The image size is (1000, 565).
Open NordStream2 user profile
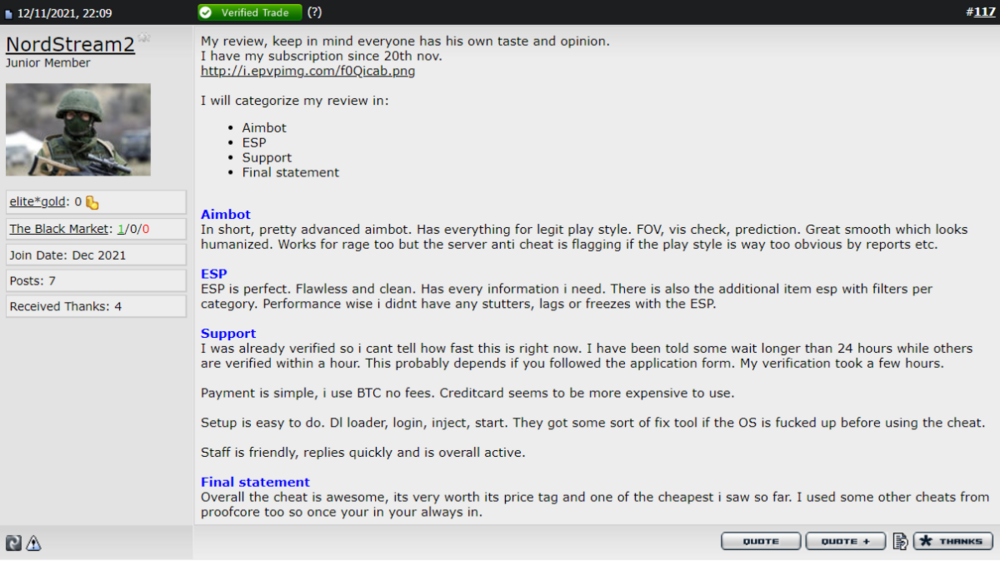(x=70, y=44)
